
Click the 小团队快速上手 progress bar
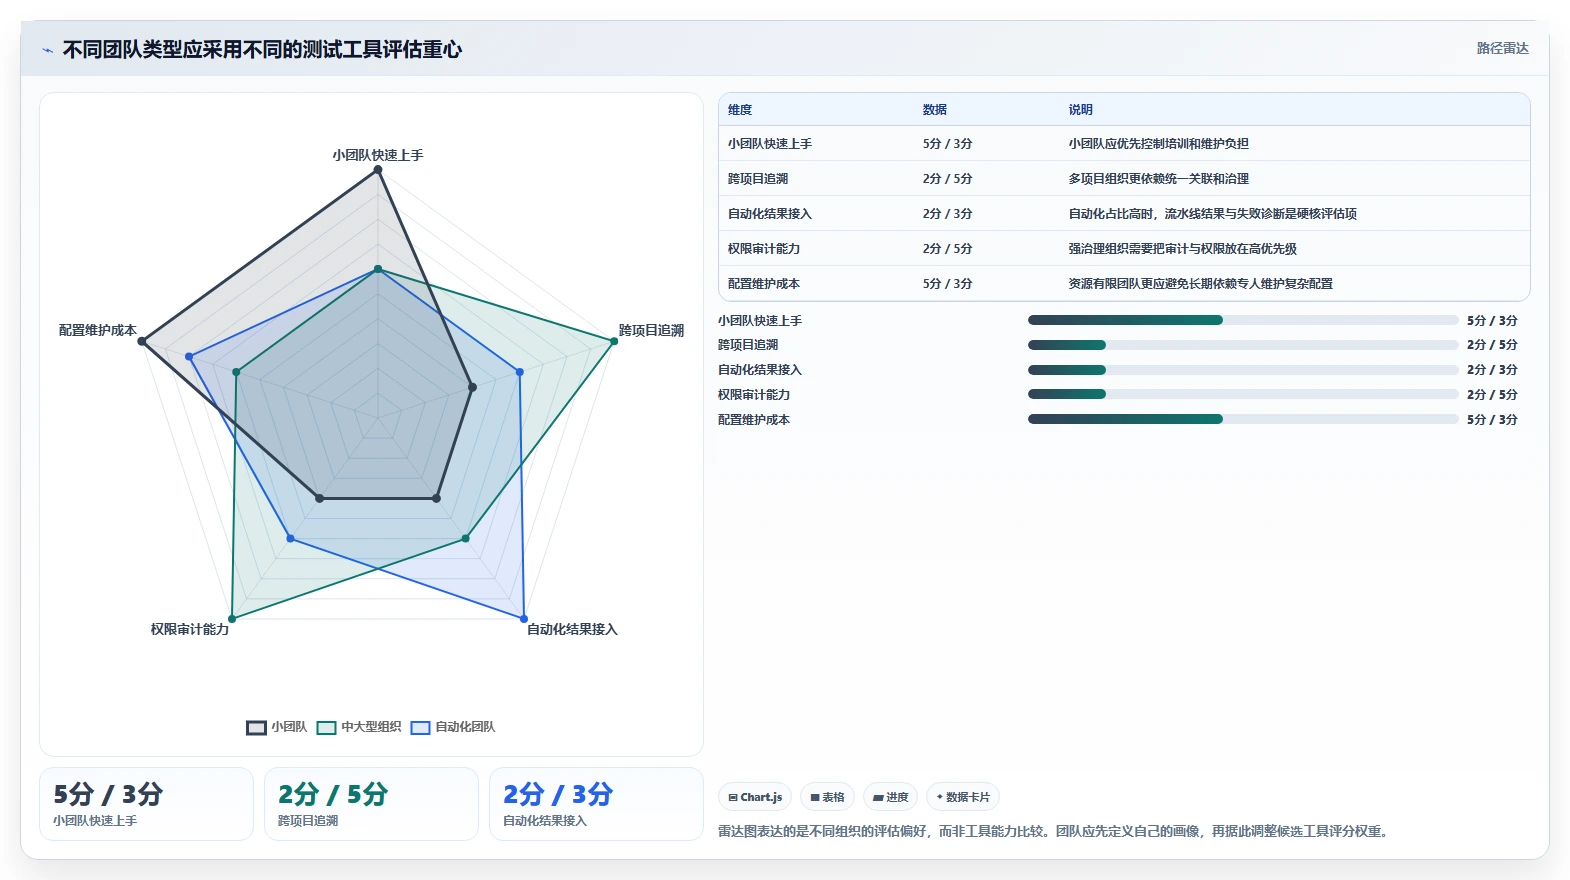[x=1243, y=320]
